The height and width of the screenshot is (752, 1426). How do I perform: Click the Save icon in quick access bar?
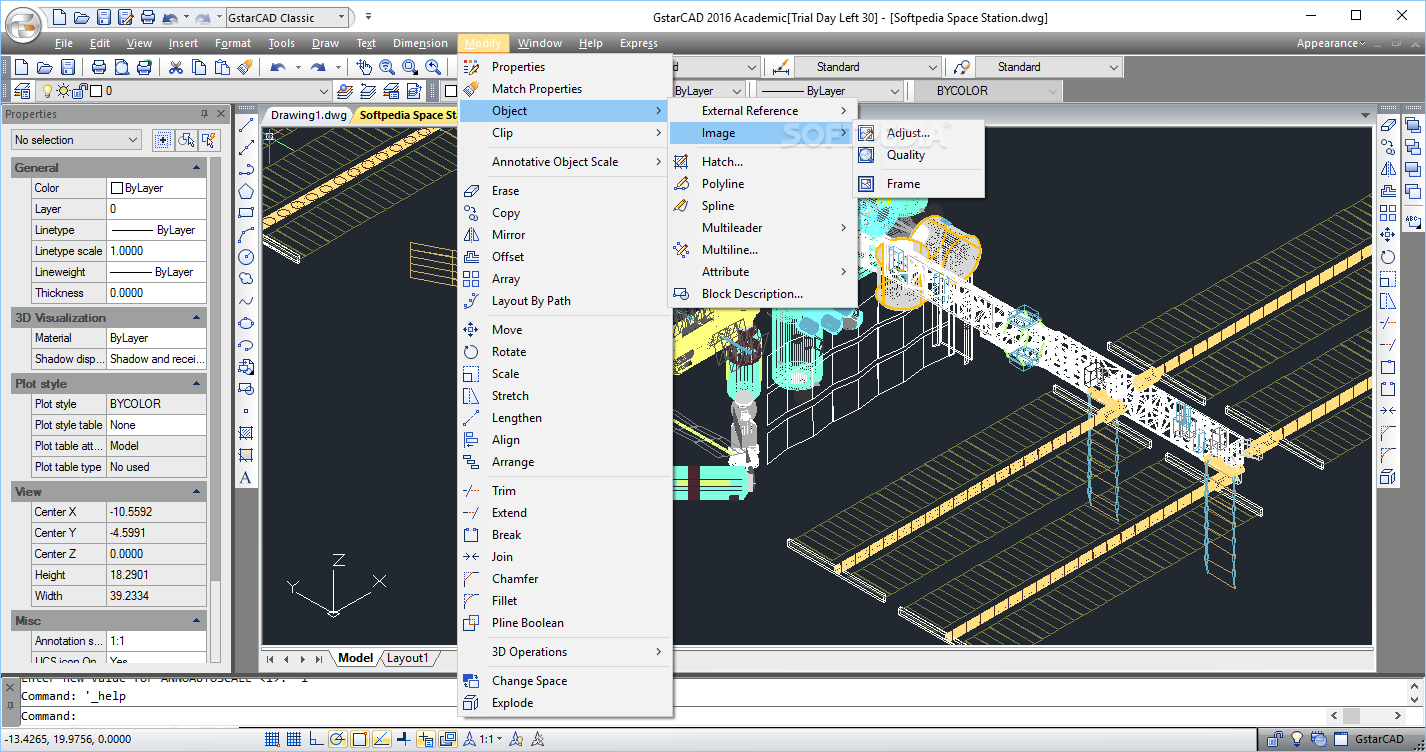pos(103,17)
